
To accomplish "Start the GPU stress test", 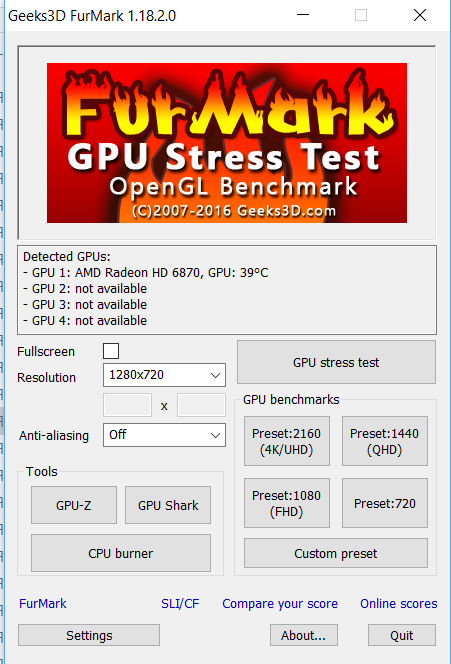I will (336, 362).
